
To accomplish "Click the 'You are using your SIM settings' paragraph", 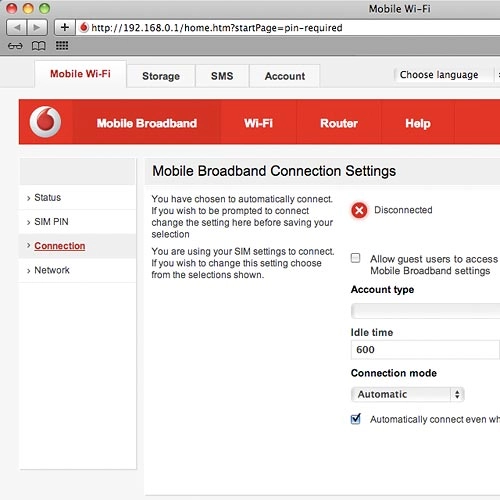I will coord(243,263).
